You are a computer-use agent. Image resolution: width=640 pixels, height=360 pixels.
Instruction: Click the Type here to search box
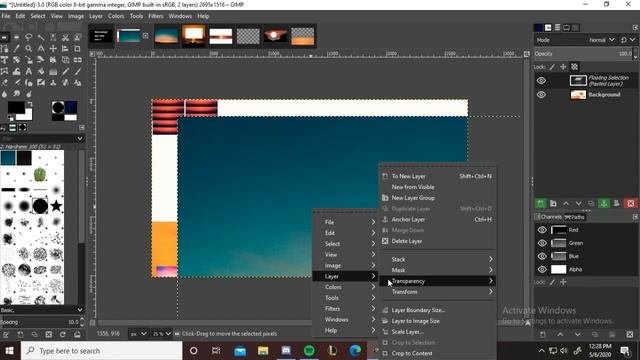tap(101, 351)
